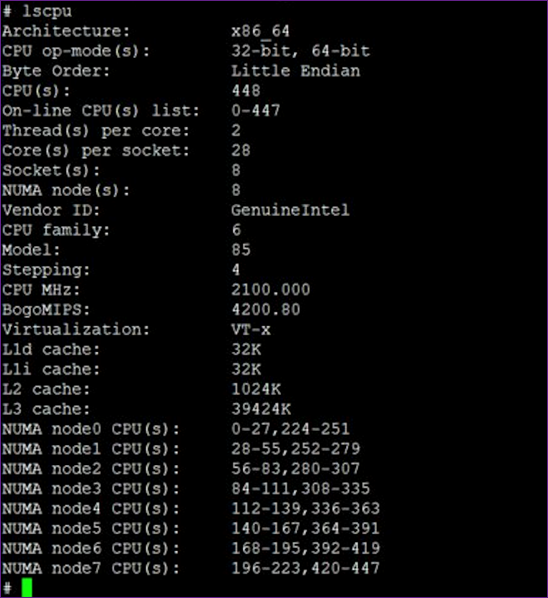Click the NUMA node4 CPU(s) label

(91, 509)
